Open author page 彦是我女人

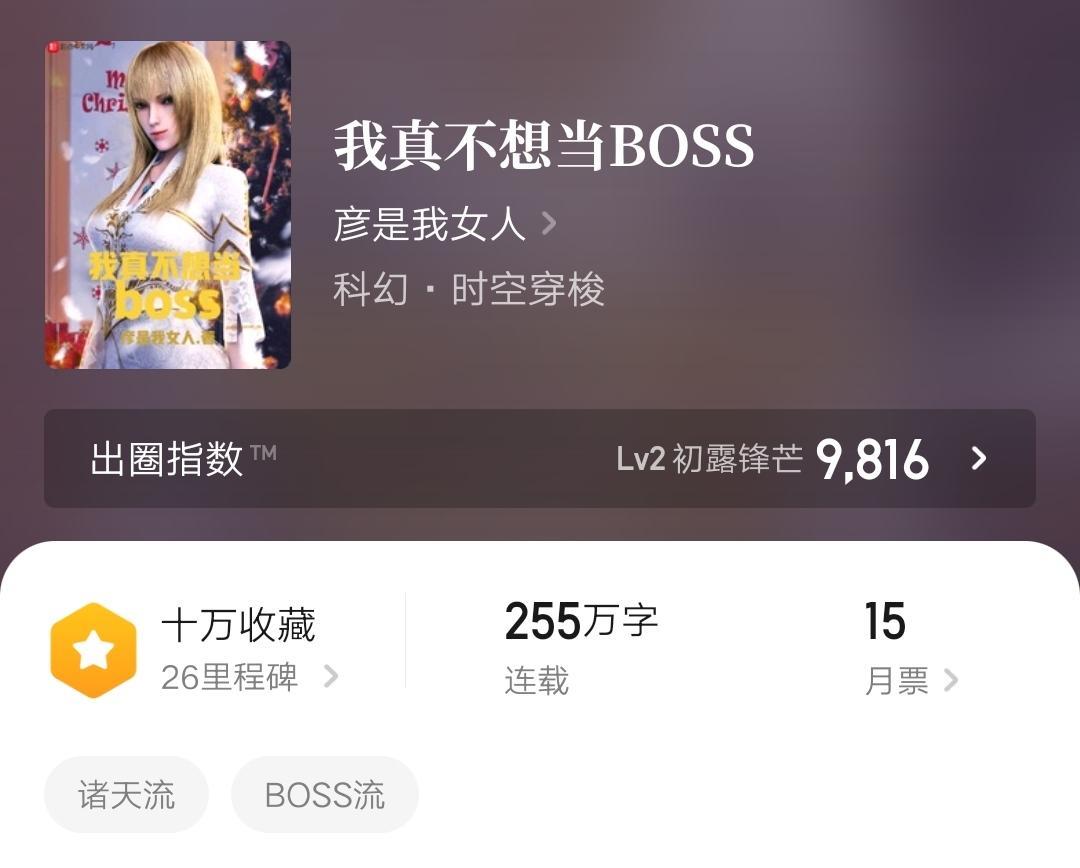430,224
